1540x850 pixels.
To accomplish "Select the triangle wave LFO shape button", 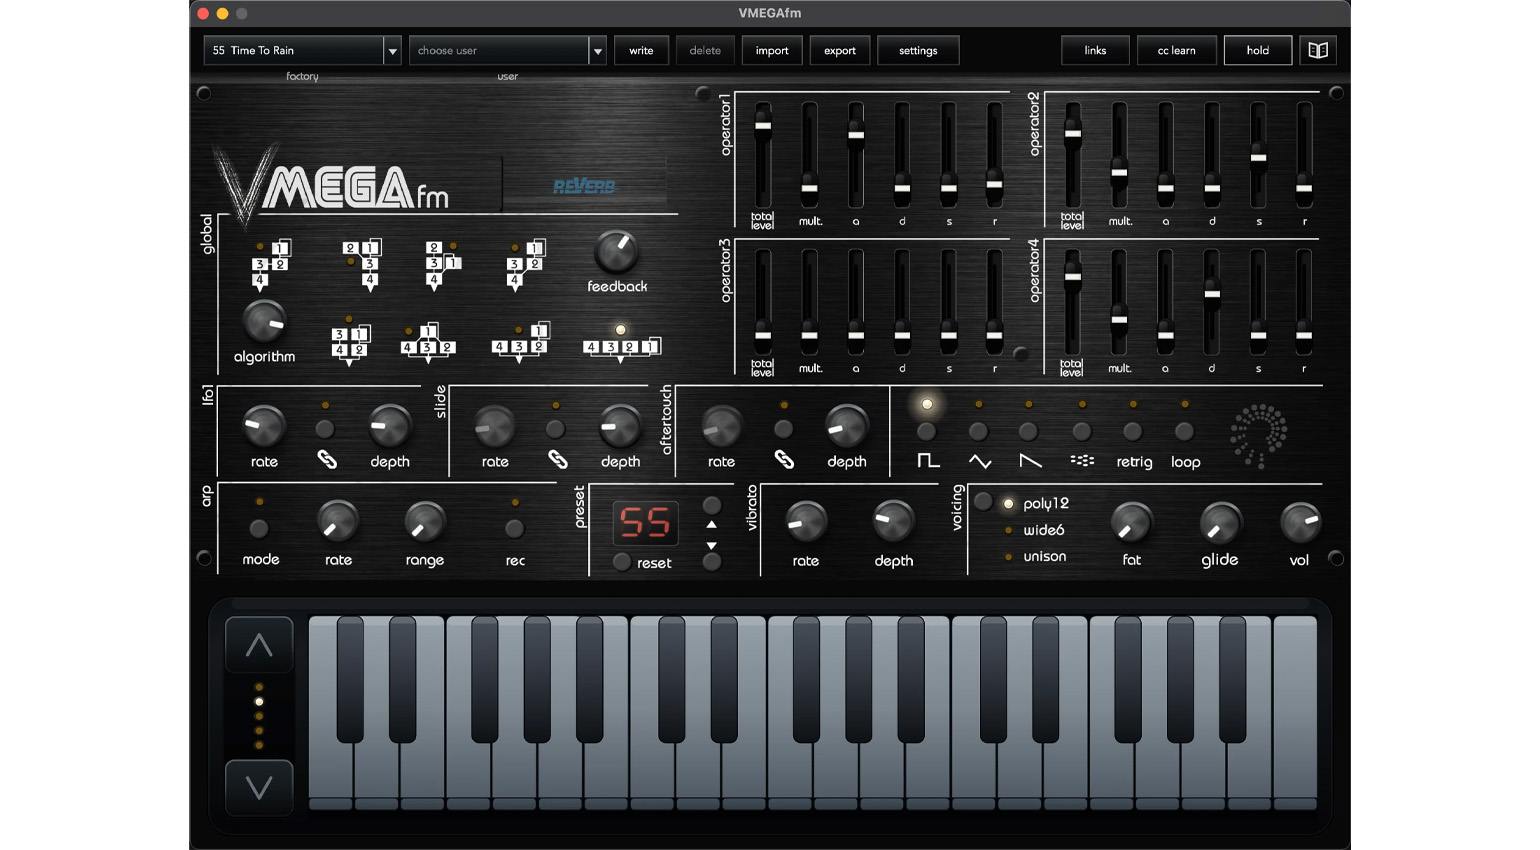I will tap(979, 432).
